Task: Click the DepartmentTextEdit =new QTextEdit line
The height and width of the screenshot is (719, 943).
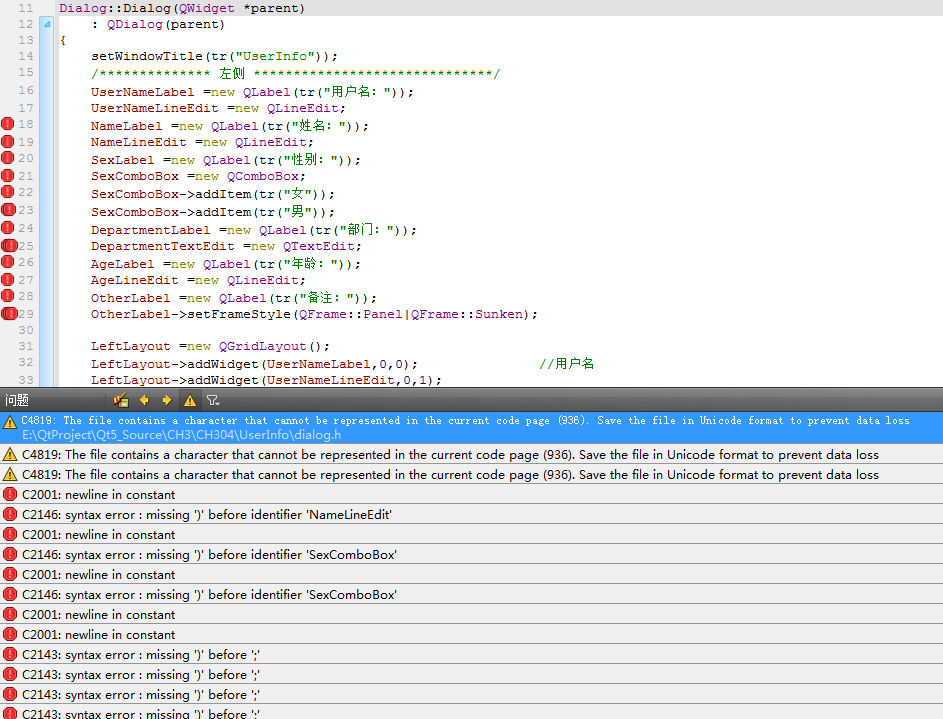Action: coord(226,246)
